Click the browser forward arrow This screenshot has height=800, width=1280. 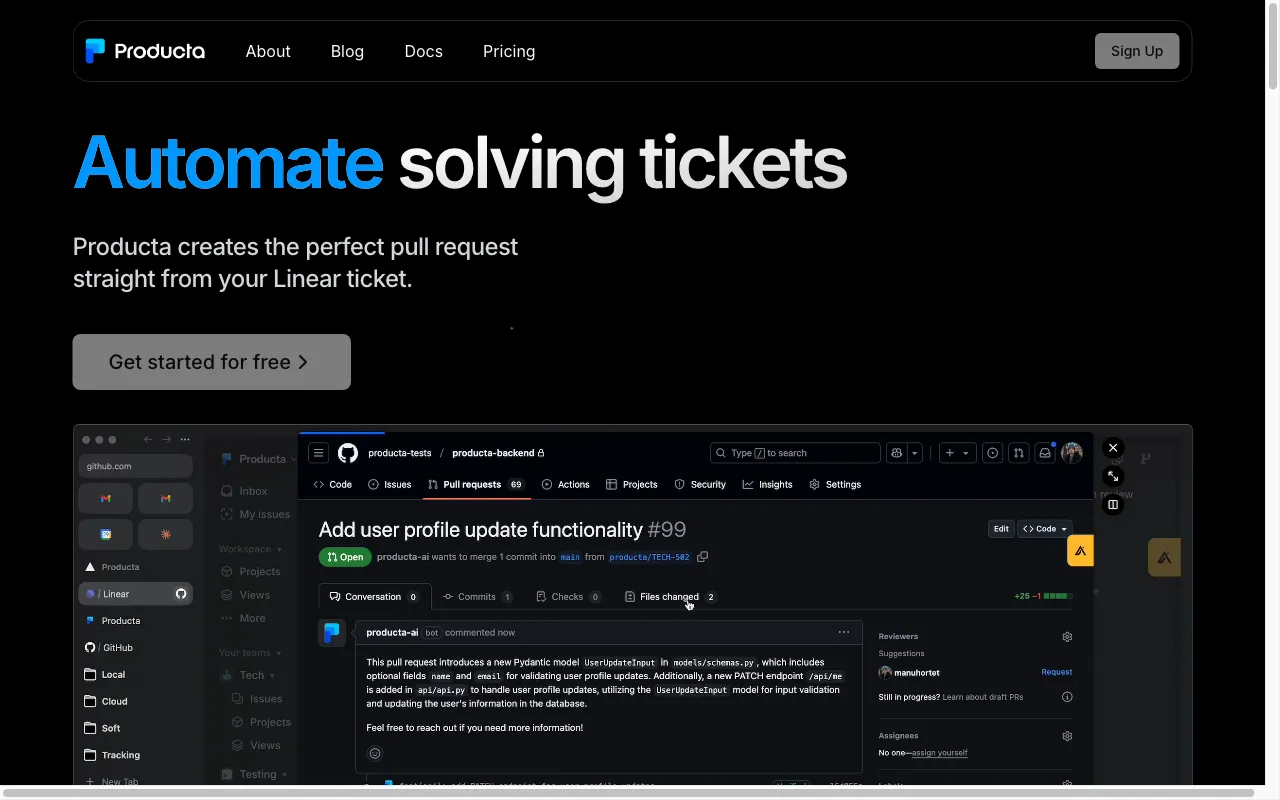[x=167, y=439]
